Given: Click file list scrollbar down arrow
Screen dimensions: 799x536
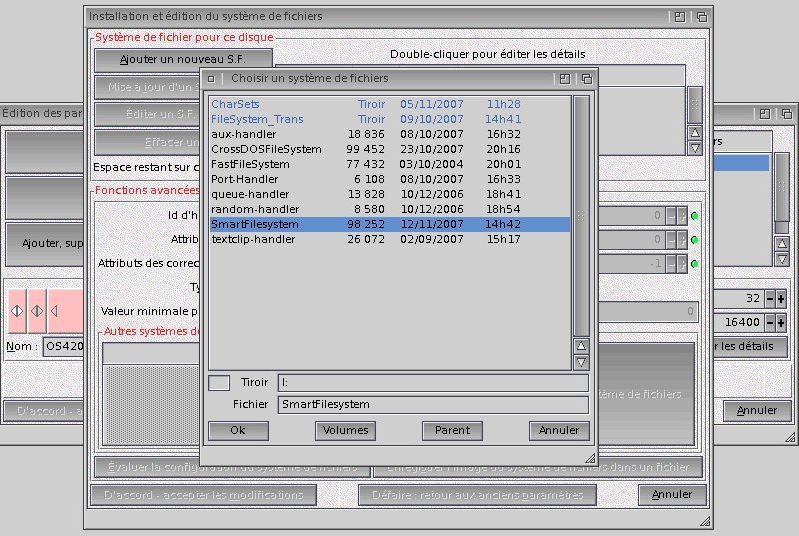Looking at the screenshot, I should click(581, 362).
